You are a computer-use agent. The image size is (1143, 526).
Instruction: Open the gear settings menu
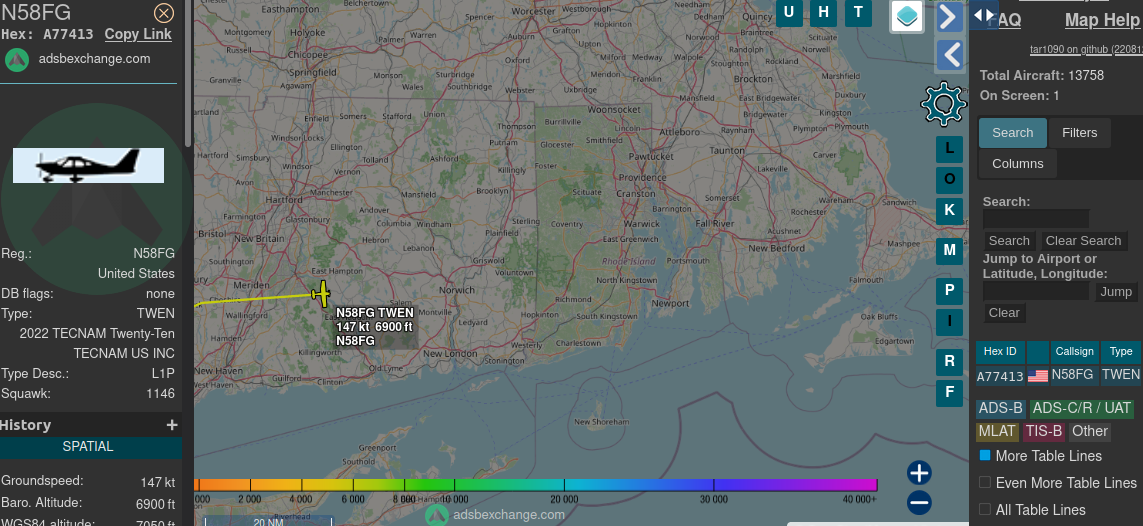(943, 104)
